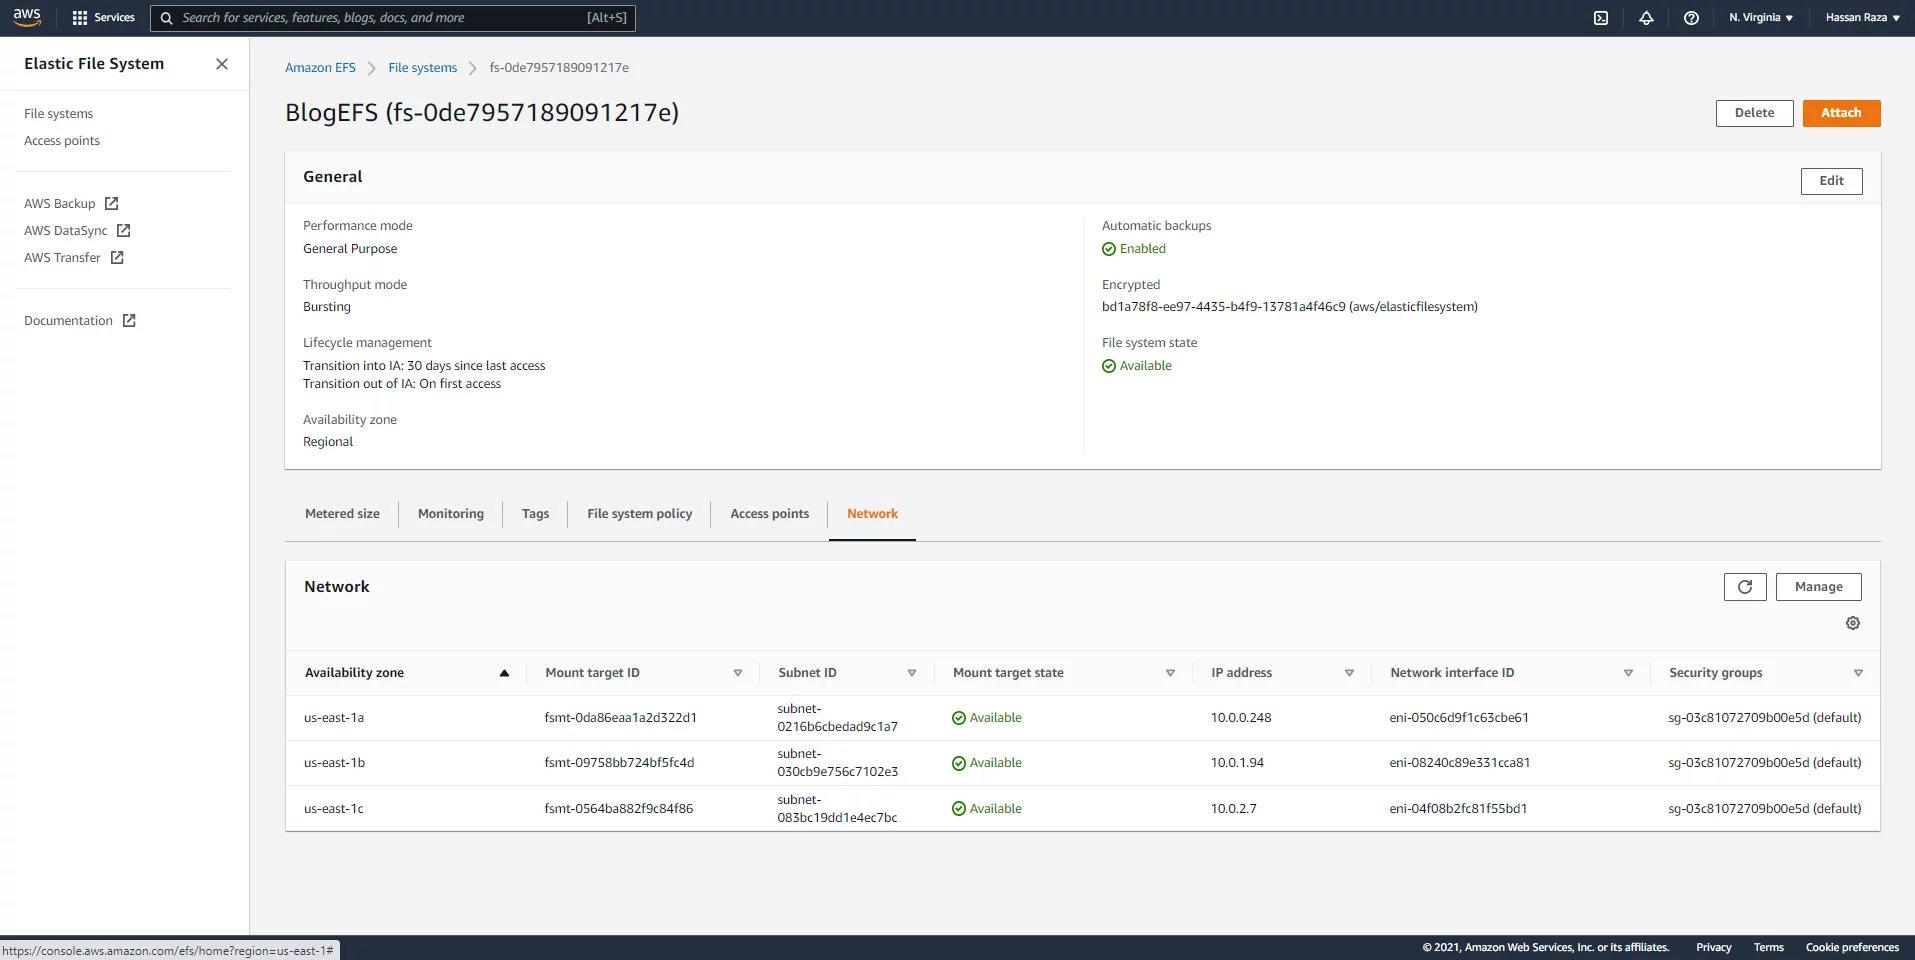Image resolution: width=1915 pixels, height=960 pixels.
Task: Open Cookie preferences in the footer
Action: [1852, 947]
